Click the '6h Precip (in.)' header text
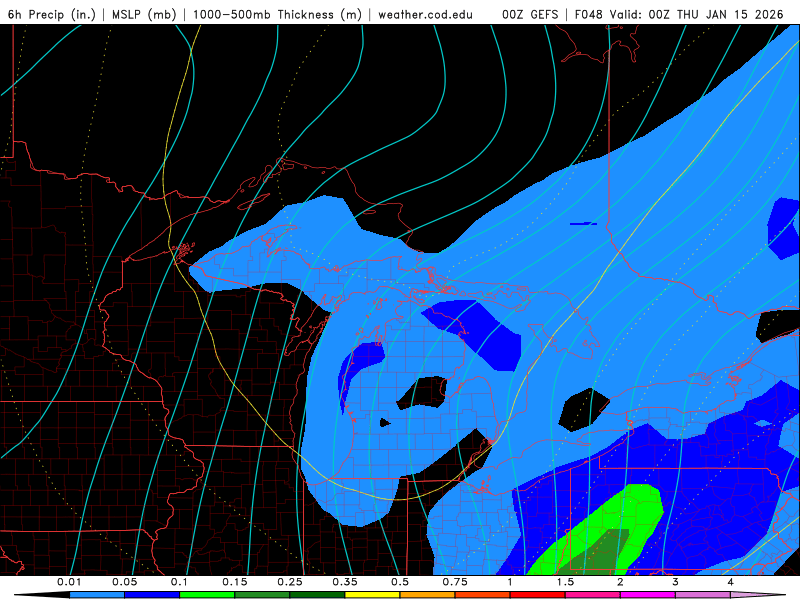 click(x=52, y=14)
